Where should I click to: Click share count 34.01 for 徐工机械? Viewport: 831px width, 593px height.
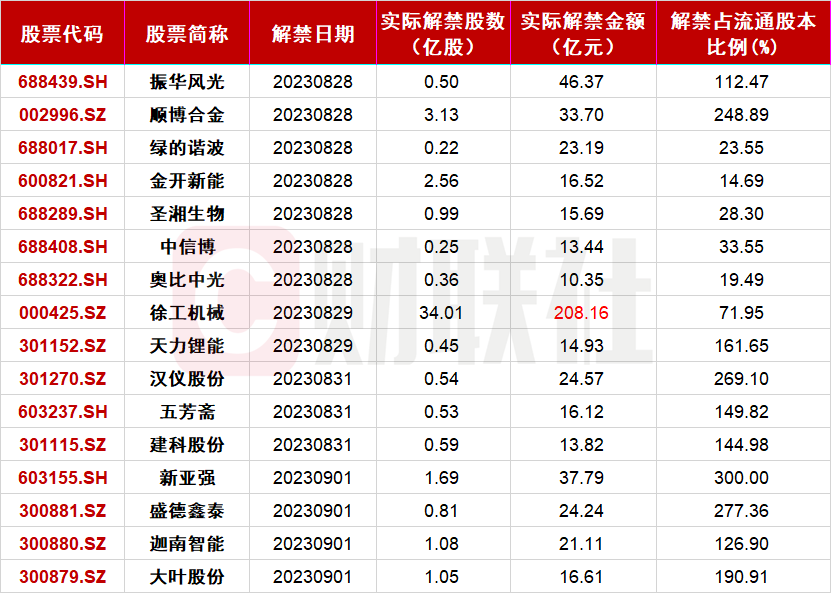441,313
